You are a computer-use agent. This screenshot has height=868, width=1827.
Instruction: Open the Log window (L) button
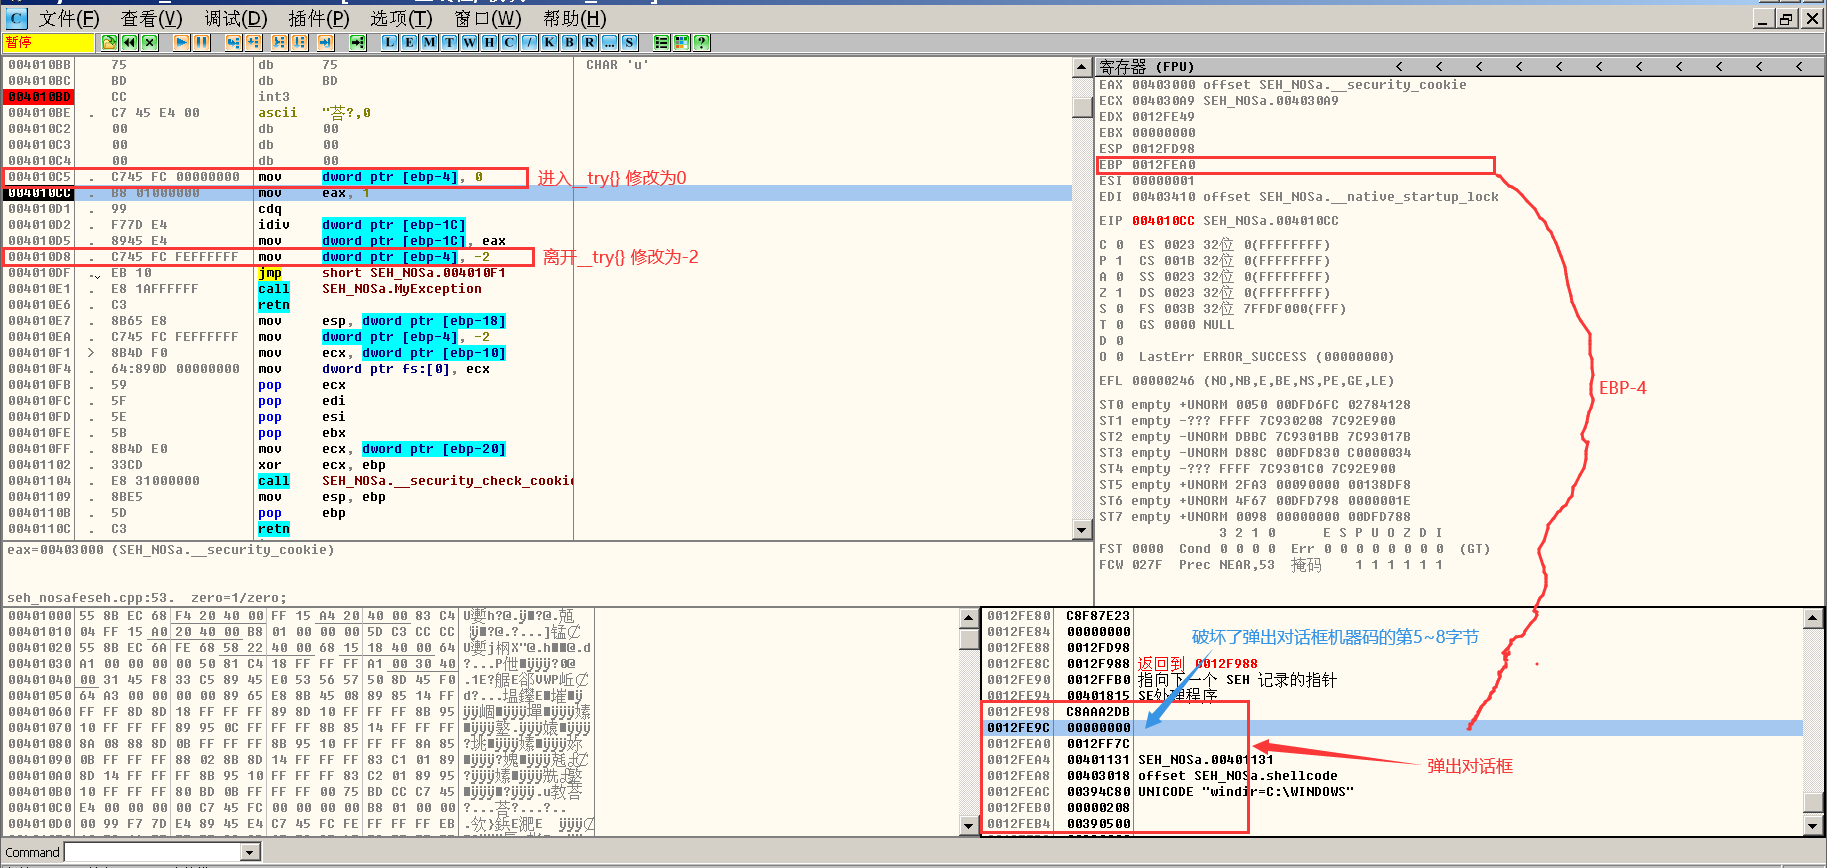click(x=390, y=42)
